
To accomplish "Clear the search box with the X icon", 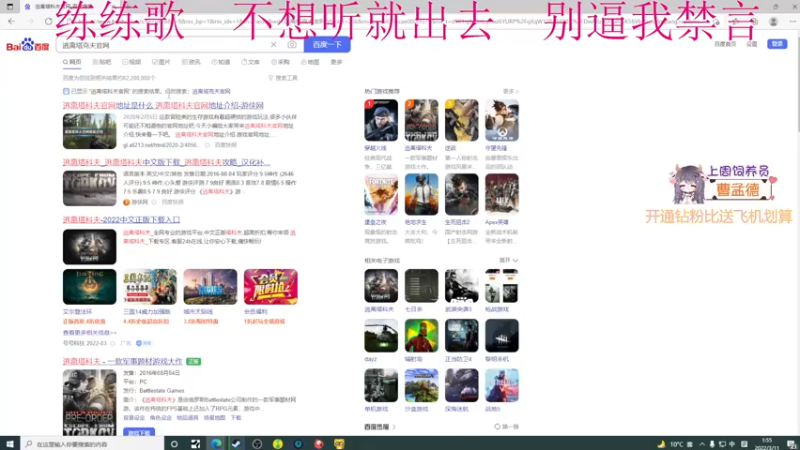I will coord(273,45).
